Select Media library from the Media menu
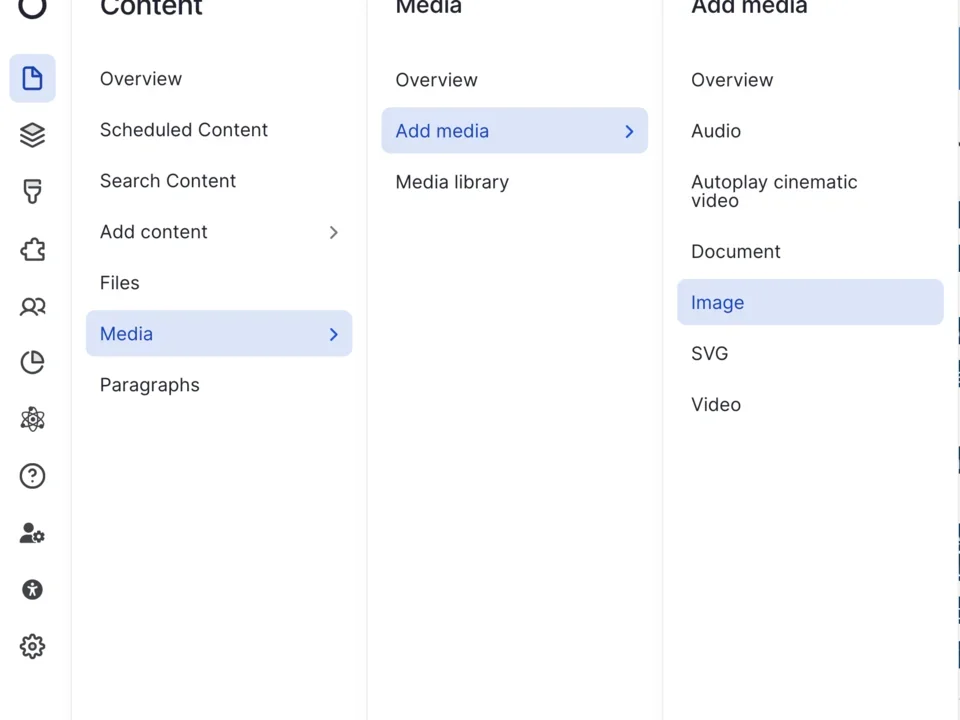 pos(452,182)
